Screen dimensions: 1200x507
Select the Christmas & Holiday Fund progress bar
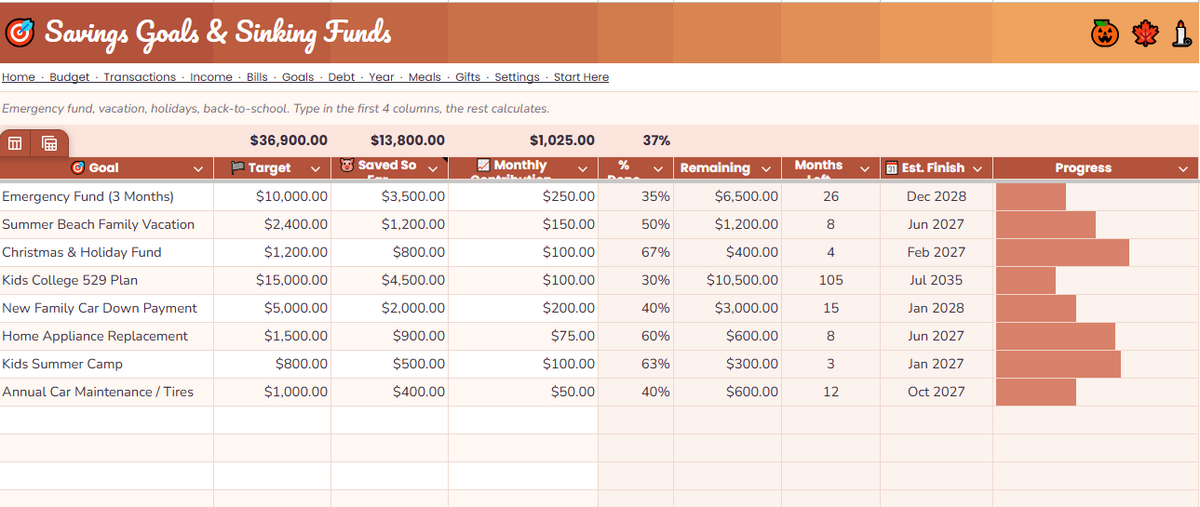[1062, 252]
